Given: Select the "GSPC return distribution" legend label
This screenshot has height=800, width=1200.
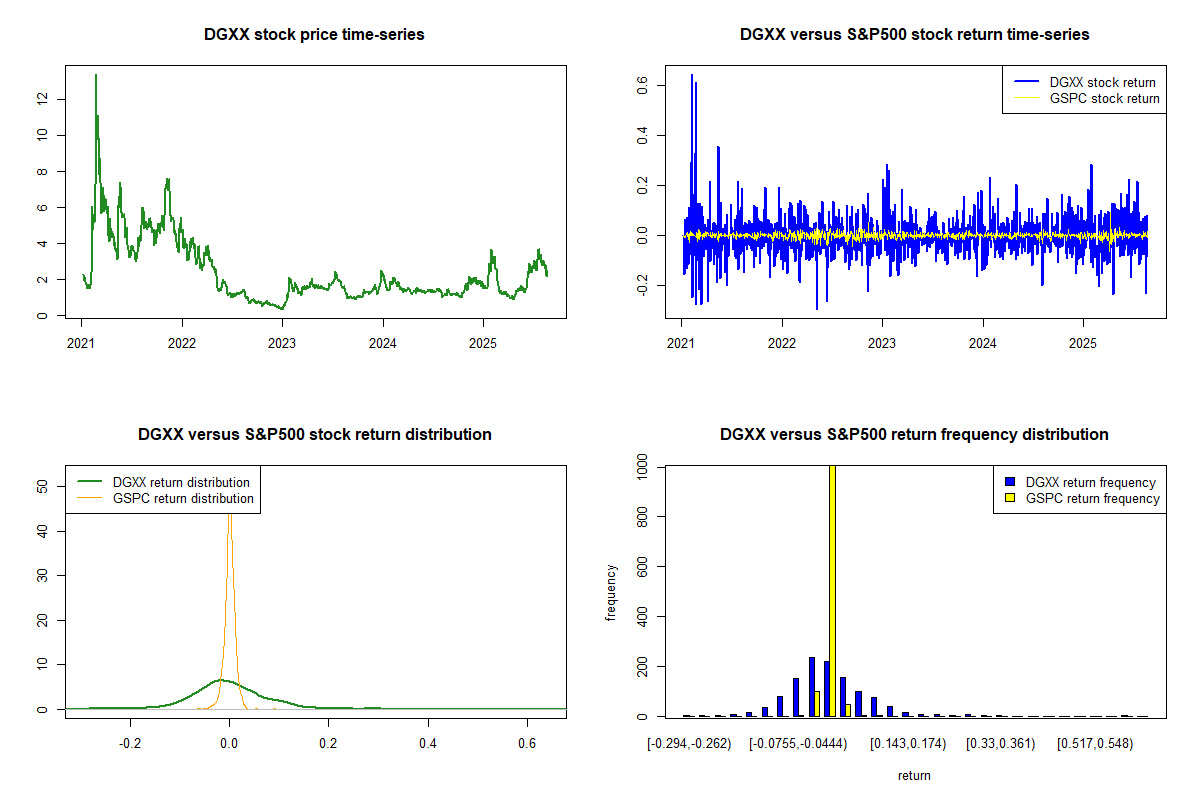Looking at the screenshot, I should pos(183,498).
